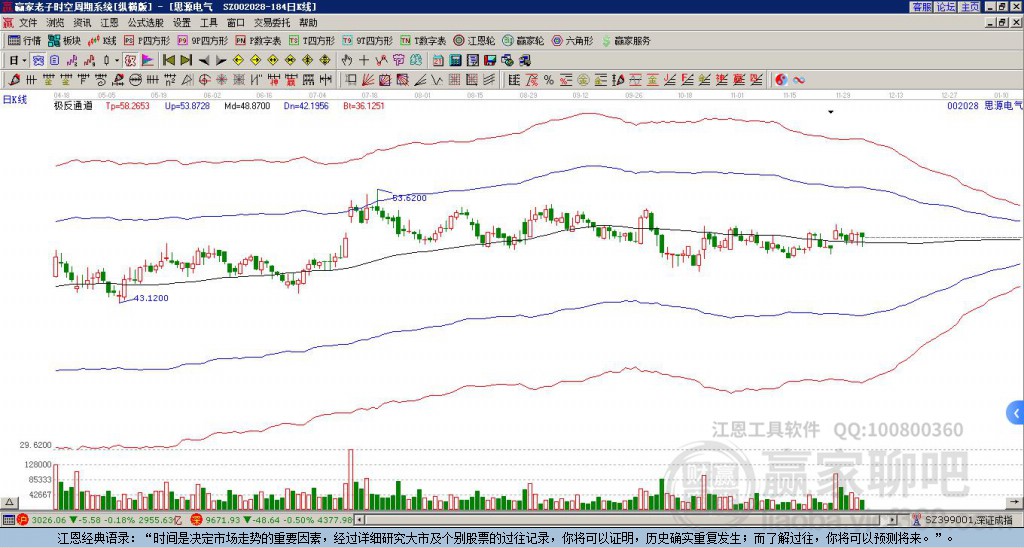Open the calendar icon
Viewport: 1024px width, 548px height.
pos(438,61)
